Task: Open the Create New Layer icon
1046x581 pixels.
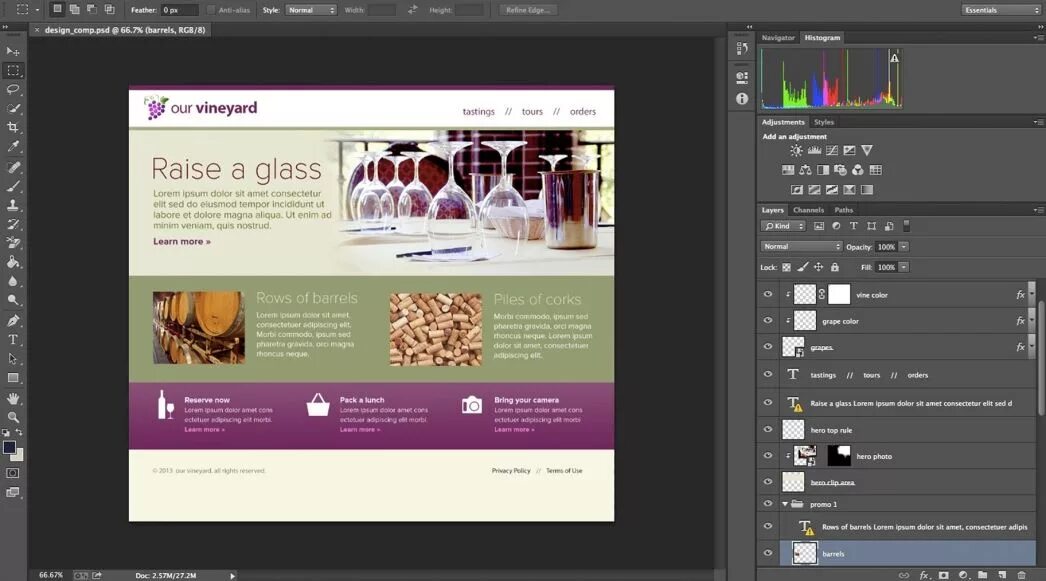Action: coord(1002,574)
